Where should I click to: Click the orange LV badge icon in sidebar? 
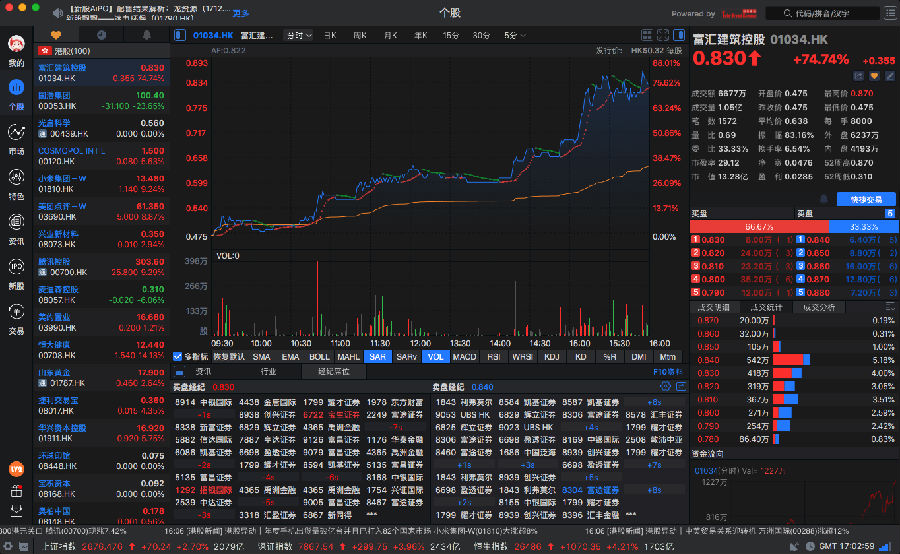click(16, 469)
